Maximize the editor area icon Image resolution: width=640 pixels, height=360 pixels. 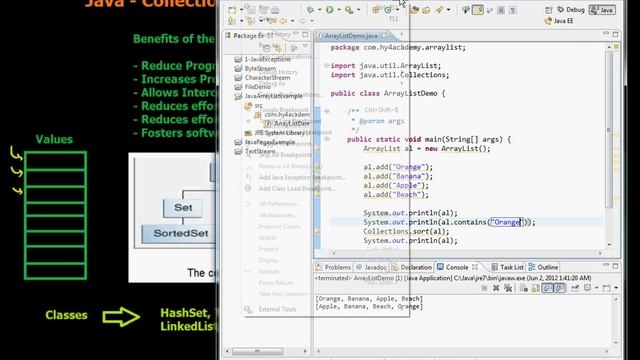(x=616, y=34)
